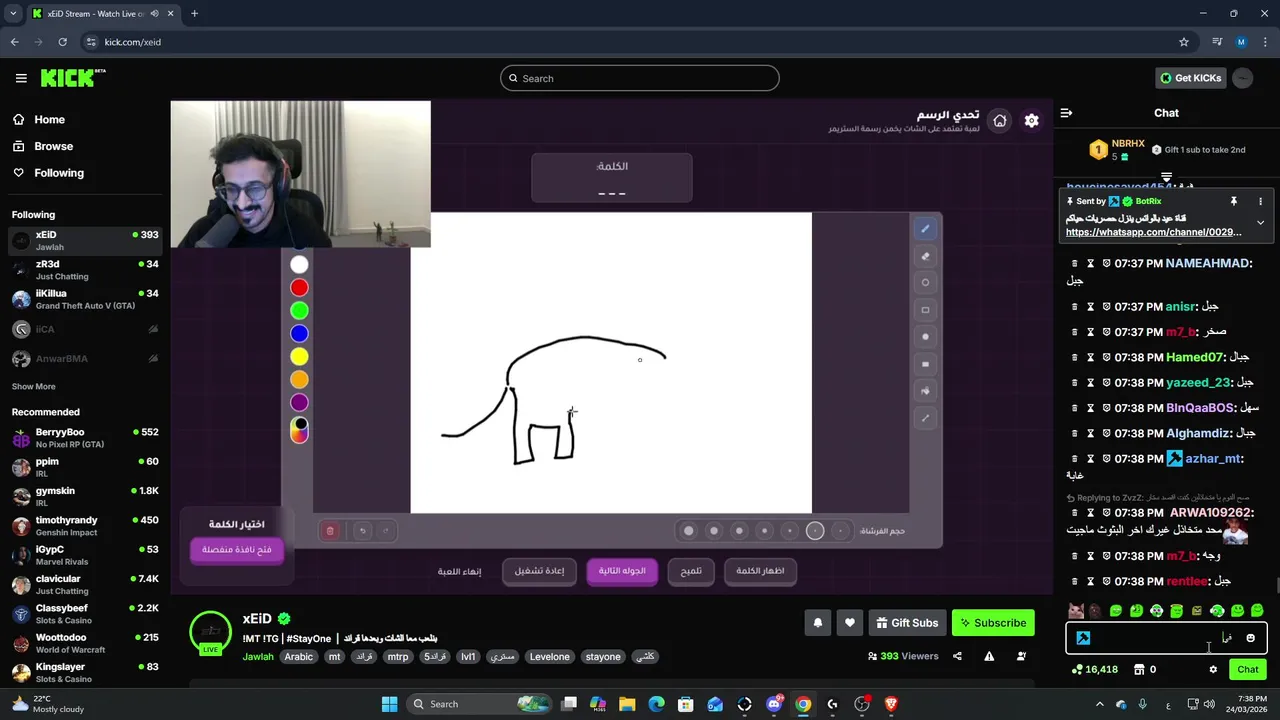Choose the filled circle shape tool
Image resolution: width=1280 pixels, height=720 pixels.
925,337
